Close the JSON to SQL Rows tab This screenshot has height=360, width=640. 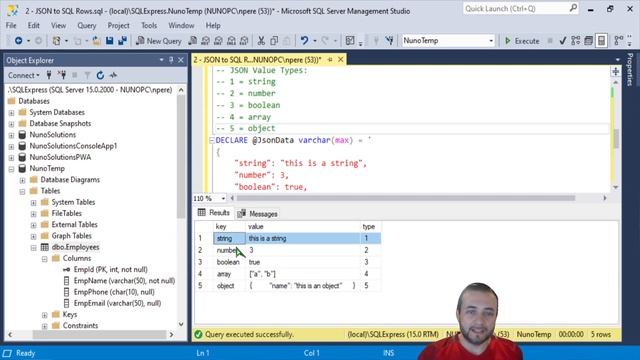(340, 60)
